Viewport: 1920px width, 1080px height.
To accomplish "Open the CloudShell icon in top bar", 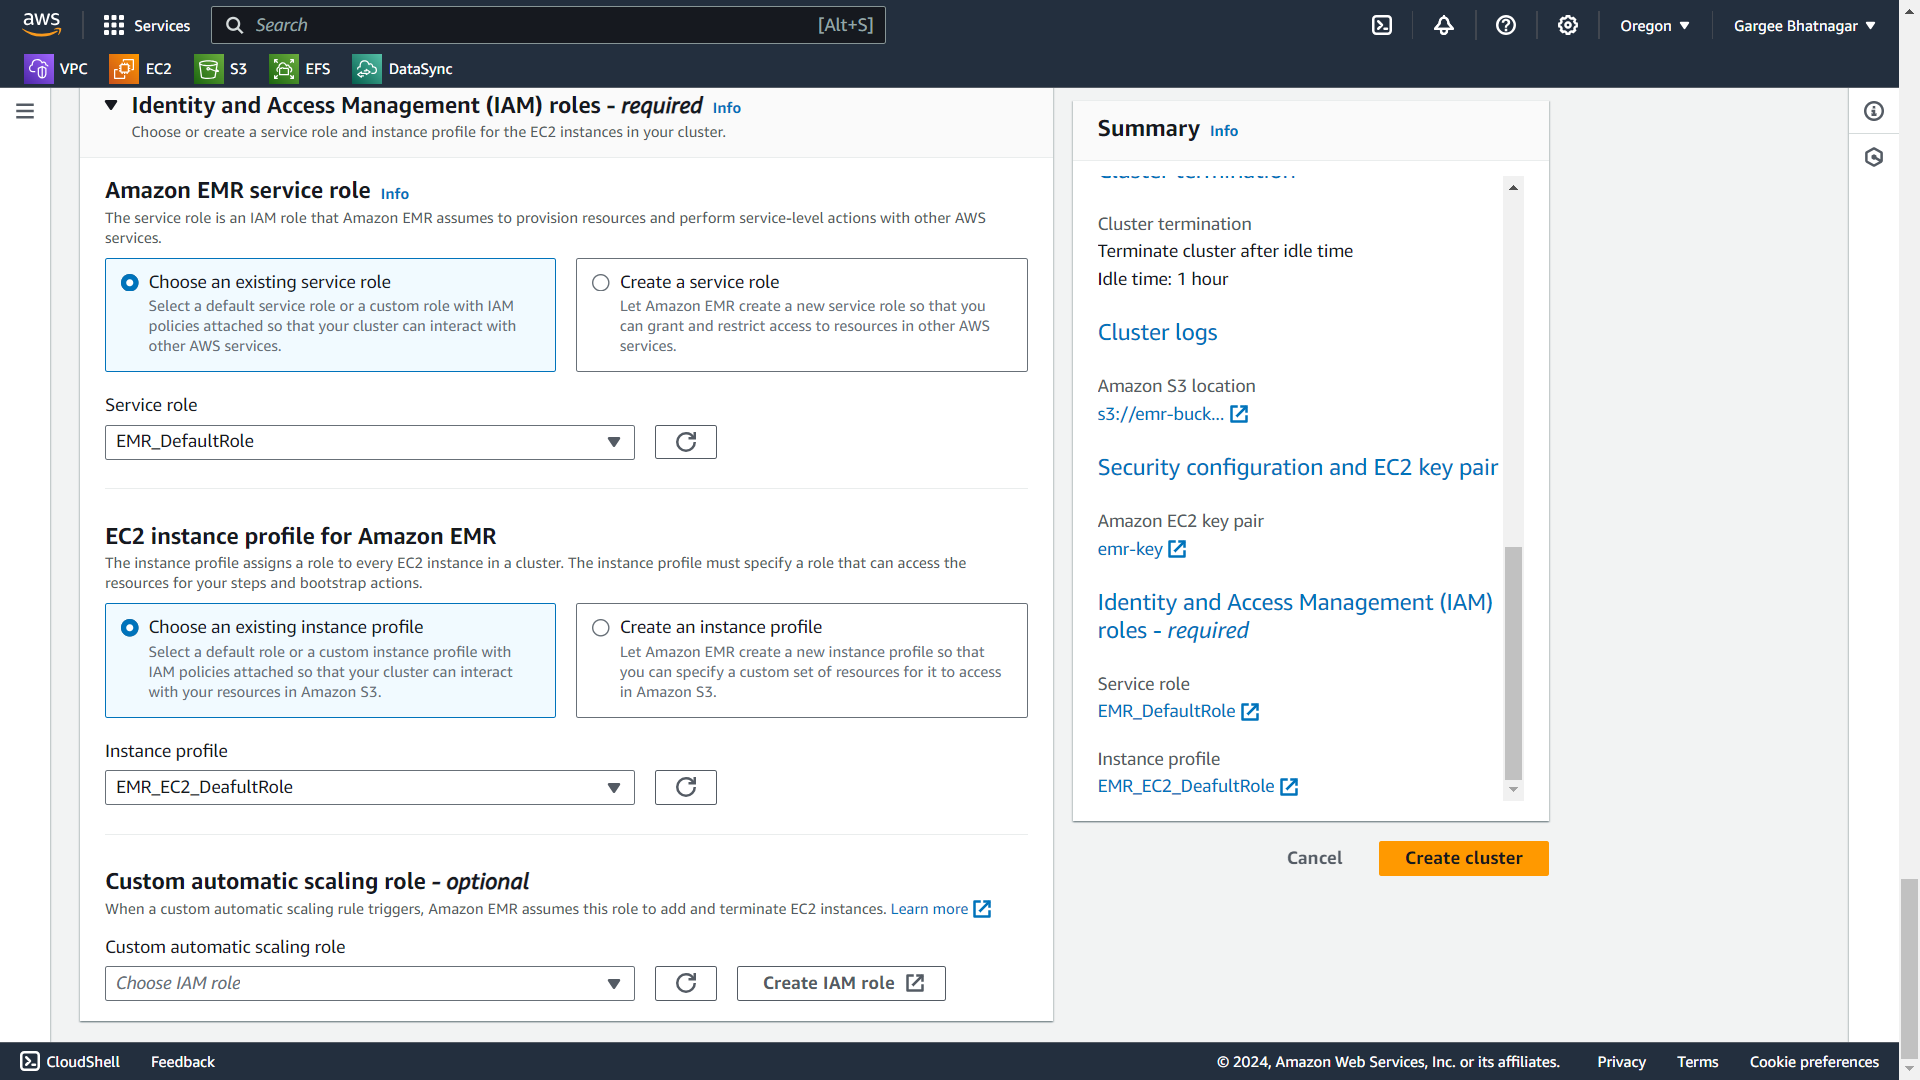I will tap(1382, 25).
